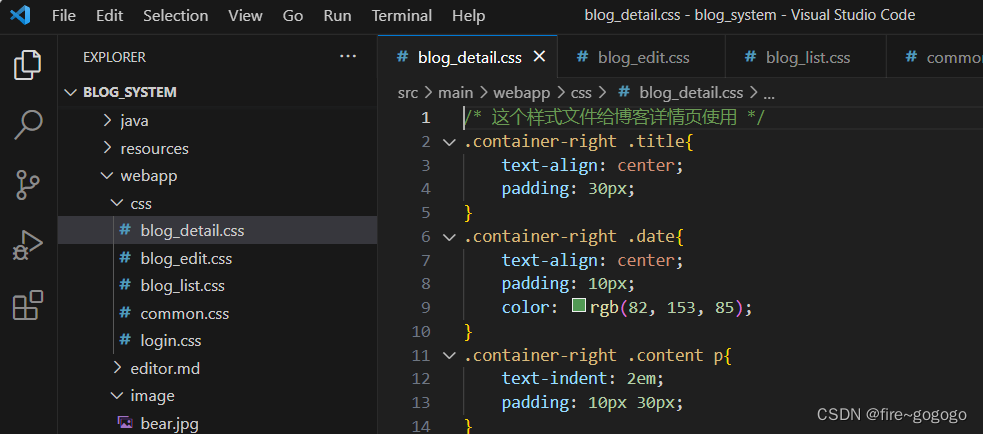This screenshot has width=983, height=434.
Task: Switch to the blog_list.css tab
Action: tap(806, 57)
